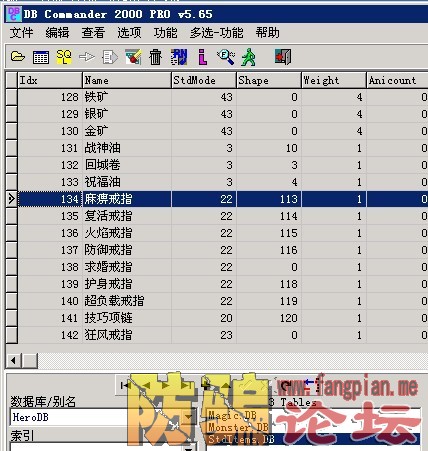Image resolution: width=428 pixels, height=451 pixels.
Task: Open the filter table icon
Action: pyautogui.click(x=133, y=57)
